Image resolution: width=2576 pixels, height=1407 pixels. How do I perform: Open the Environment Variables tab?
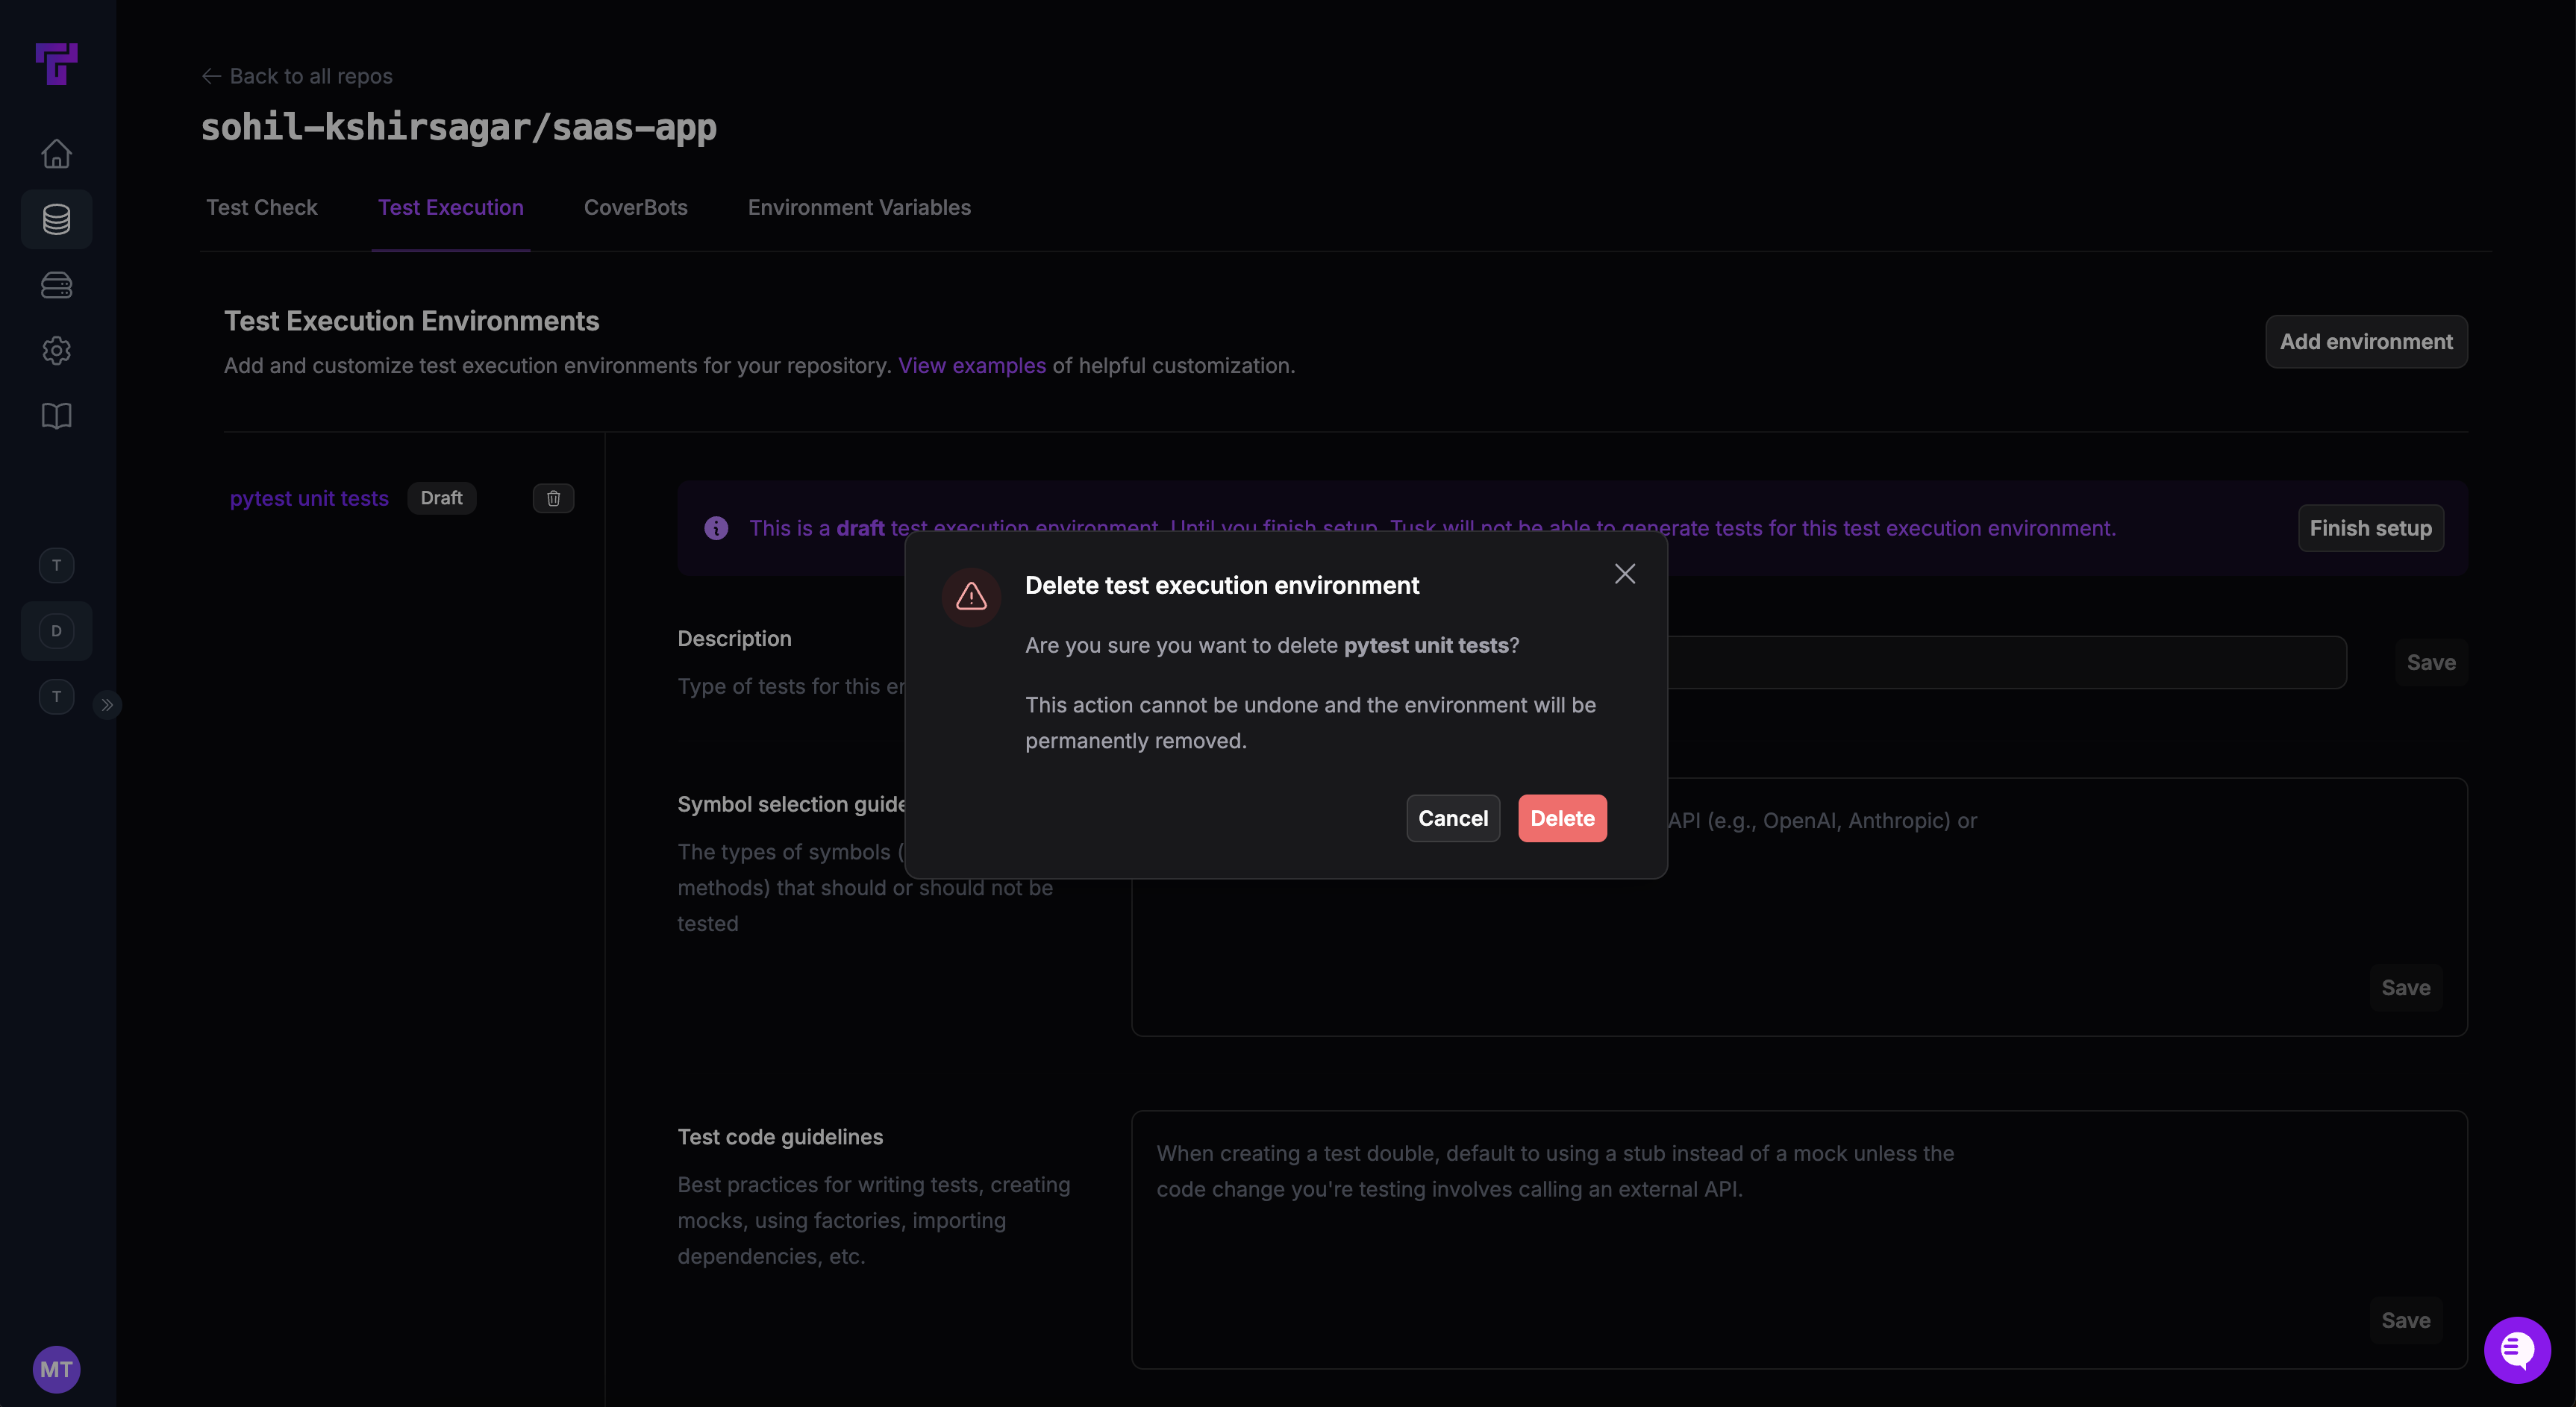858,207
